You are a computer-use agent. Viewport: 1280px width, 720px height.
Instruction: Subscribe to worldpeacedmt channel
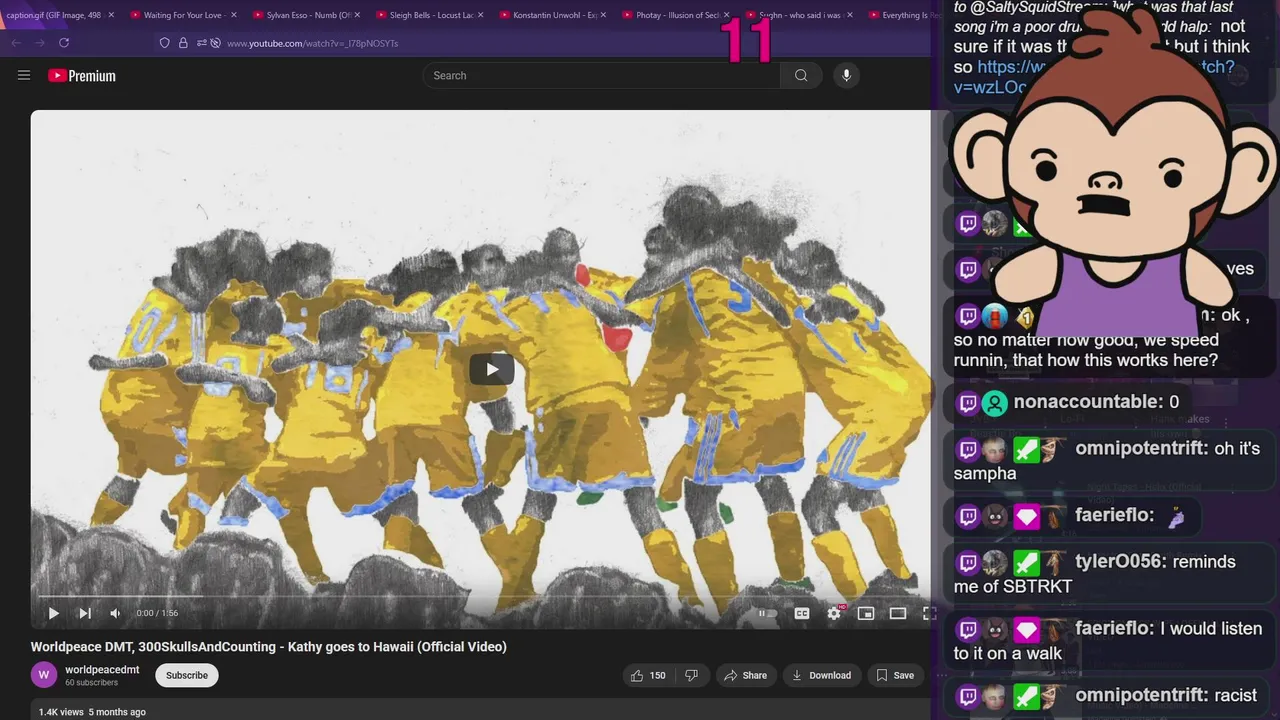pos(186,675)
